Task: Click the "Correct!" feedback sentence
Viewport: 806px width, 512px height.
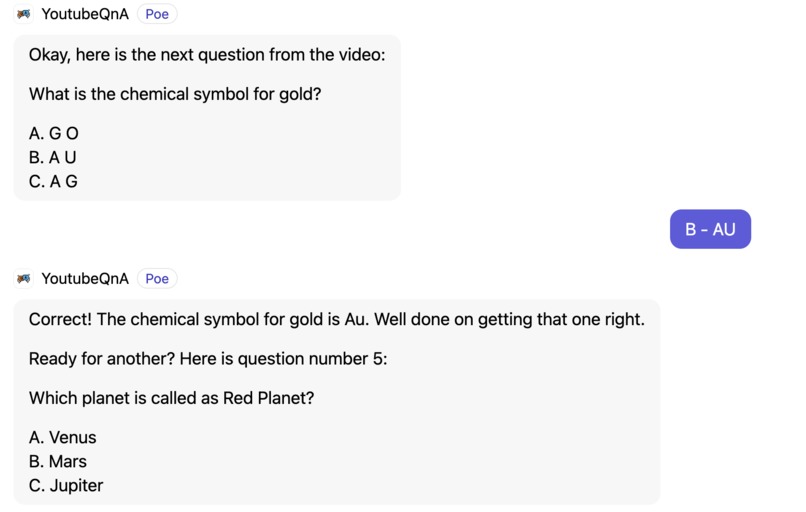Action: [336, 319]
